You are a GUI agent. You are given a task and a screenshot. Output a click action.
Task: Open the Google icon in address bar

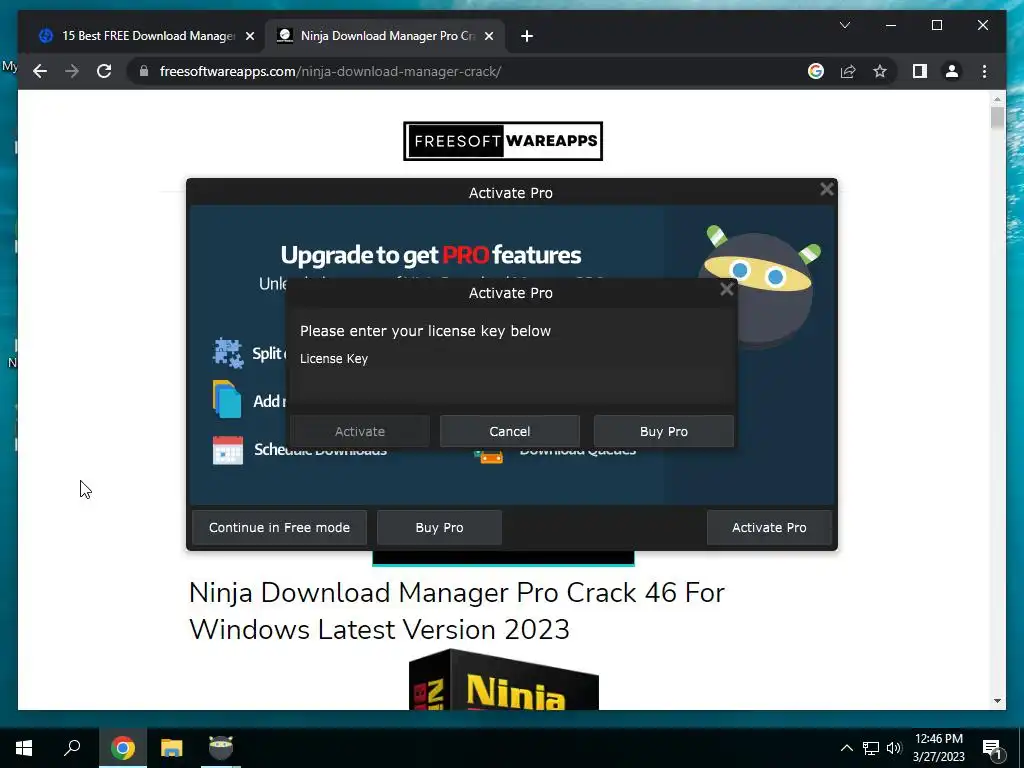click(x=816, y=71)
